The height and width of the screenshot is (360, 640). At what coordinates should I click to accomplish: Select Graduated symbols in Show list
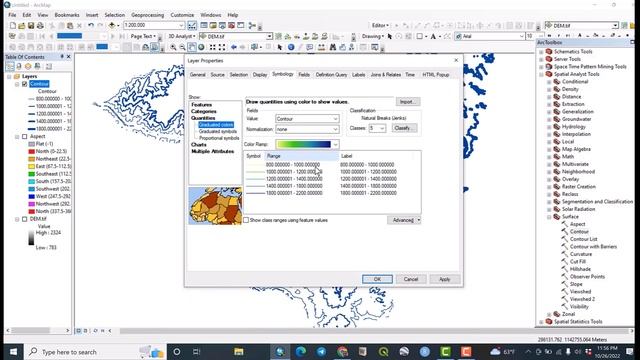click(218, 132)
